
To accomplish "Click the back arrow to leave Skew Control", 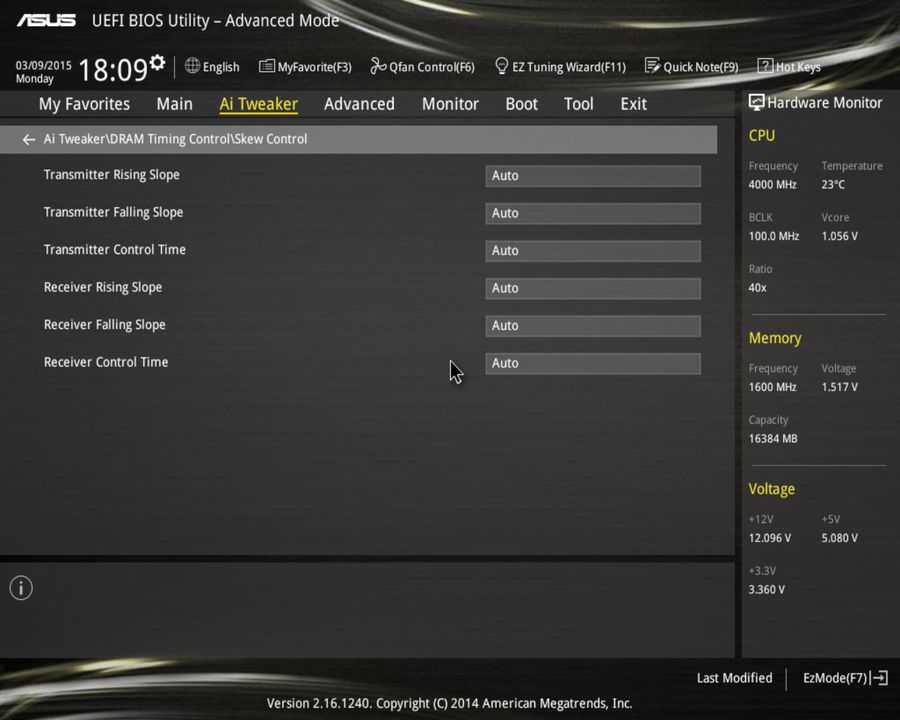I will tap(28, 139).
